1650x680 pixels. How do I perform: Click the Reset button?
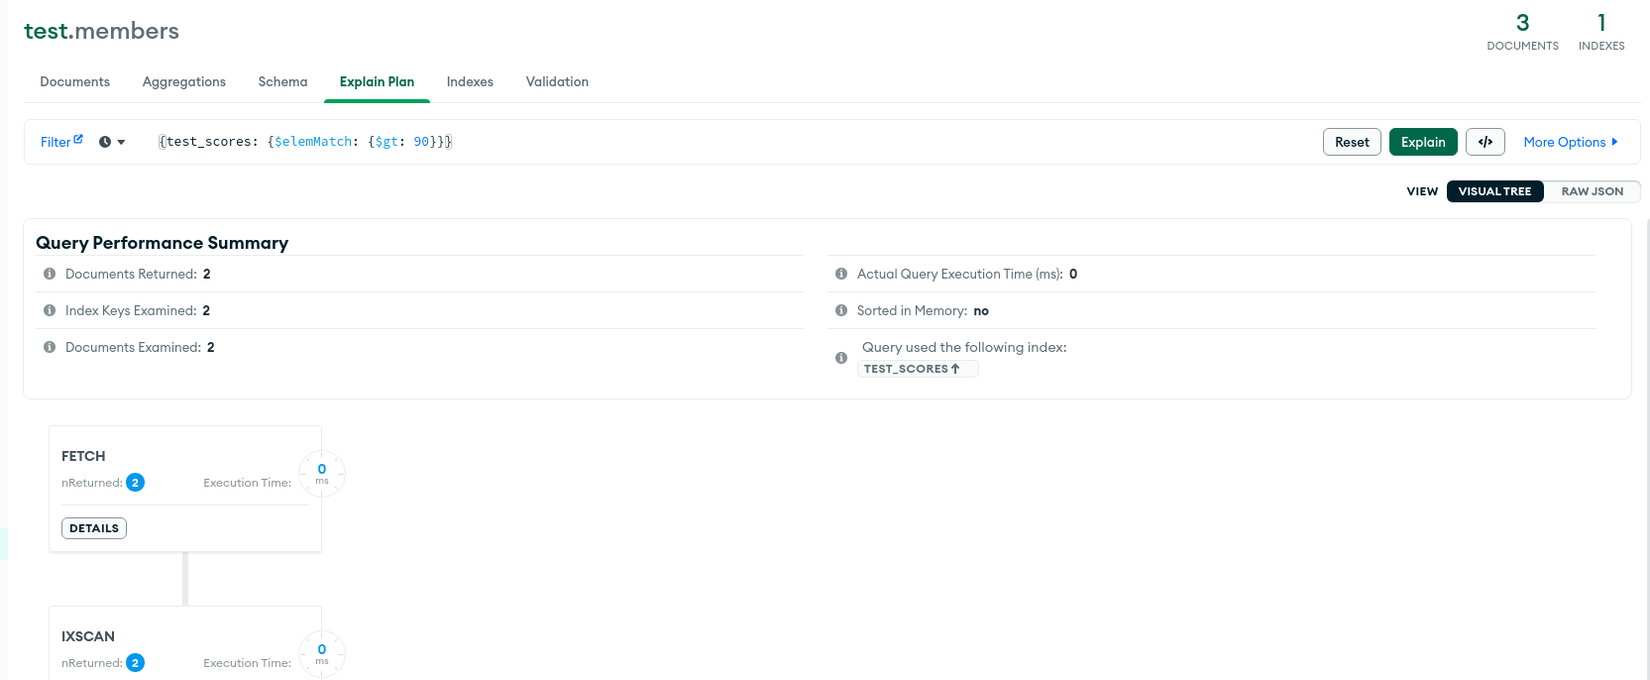point(1352,142)
